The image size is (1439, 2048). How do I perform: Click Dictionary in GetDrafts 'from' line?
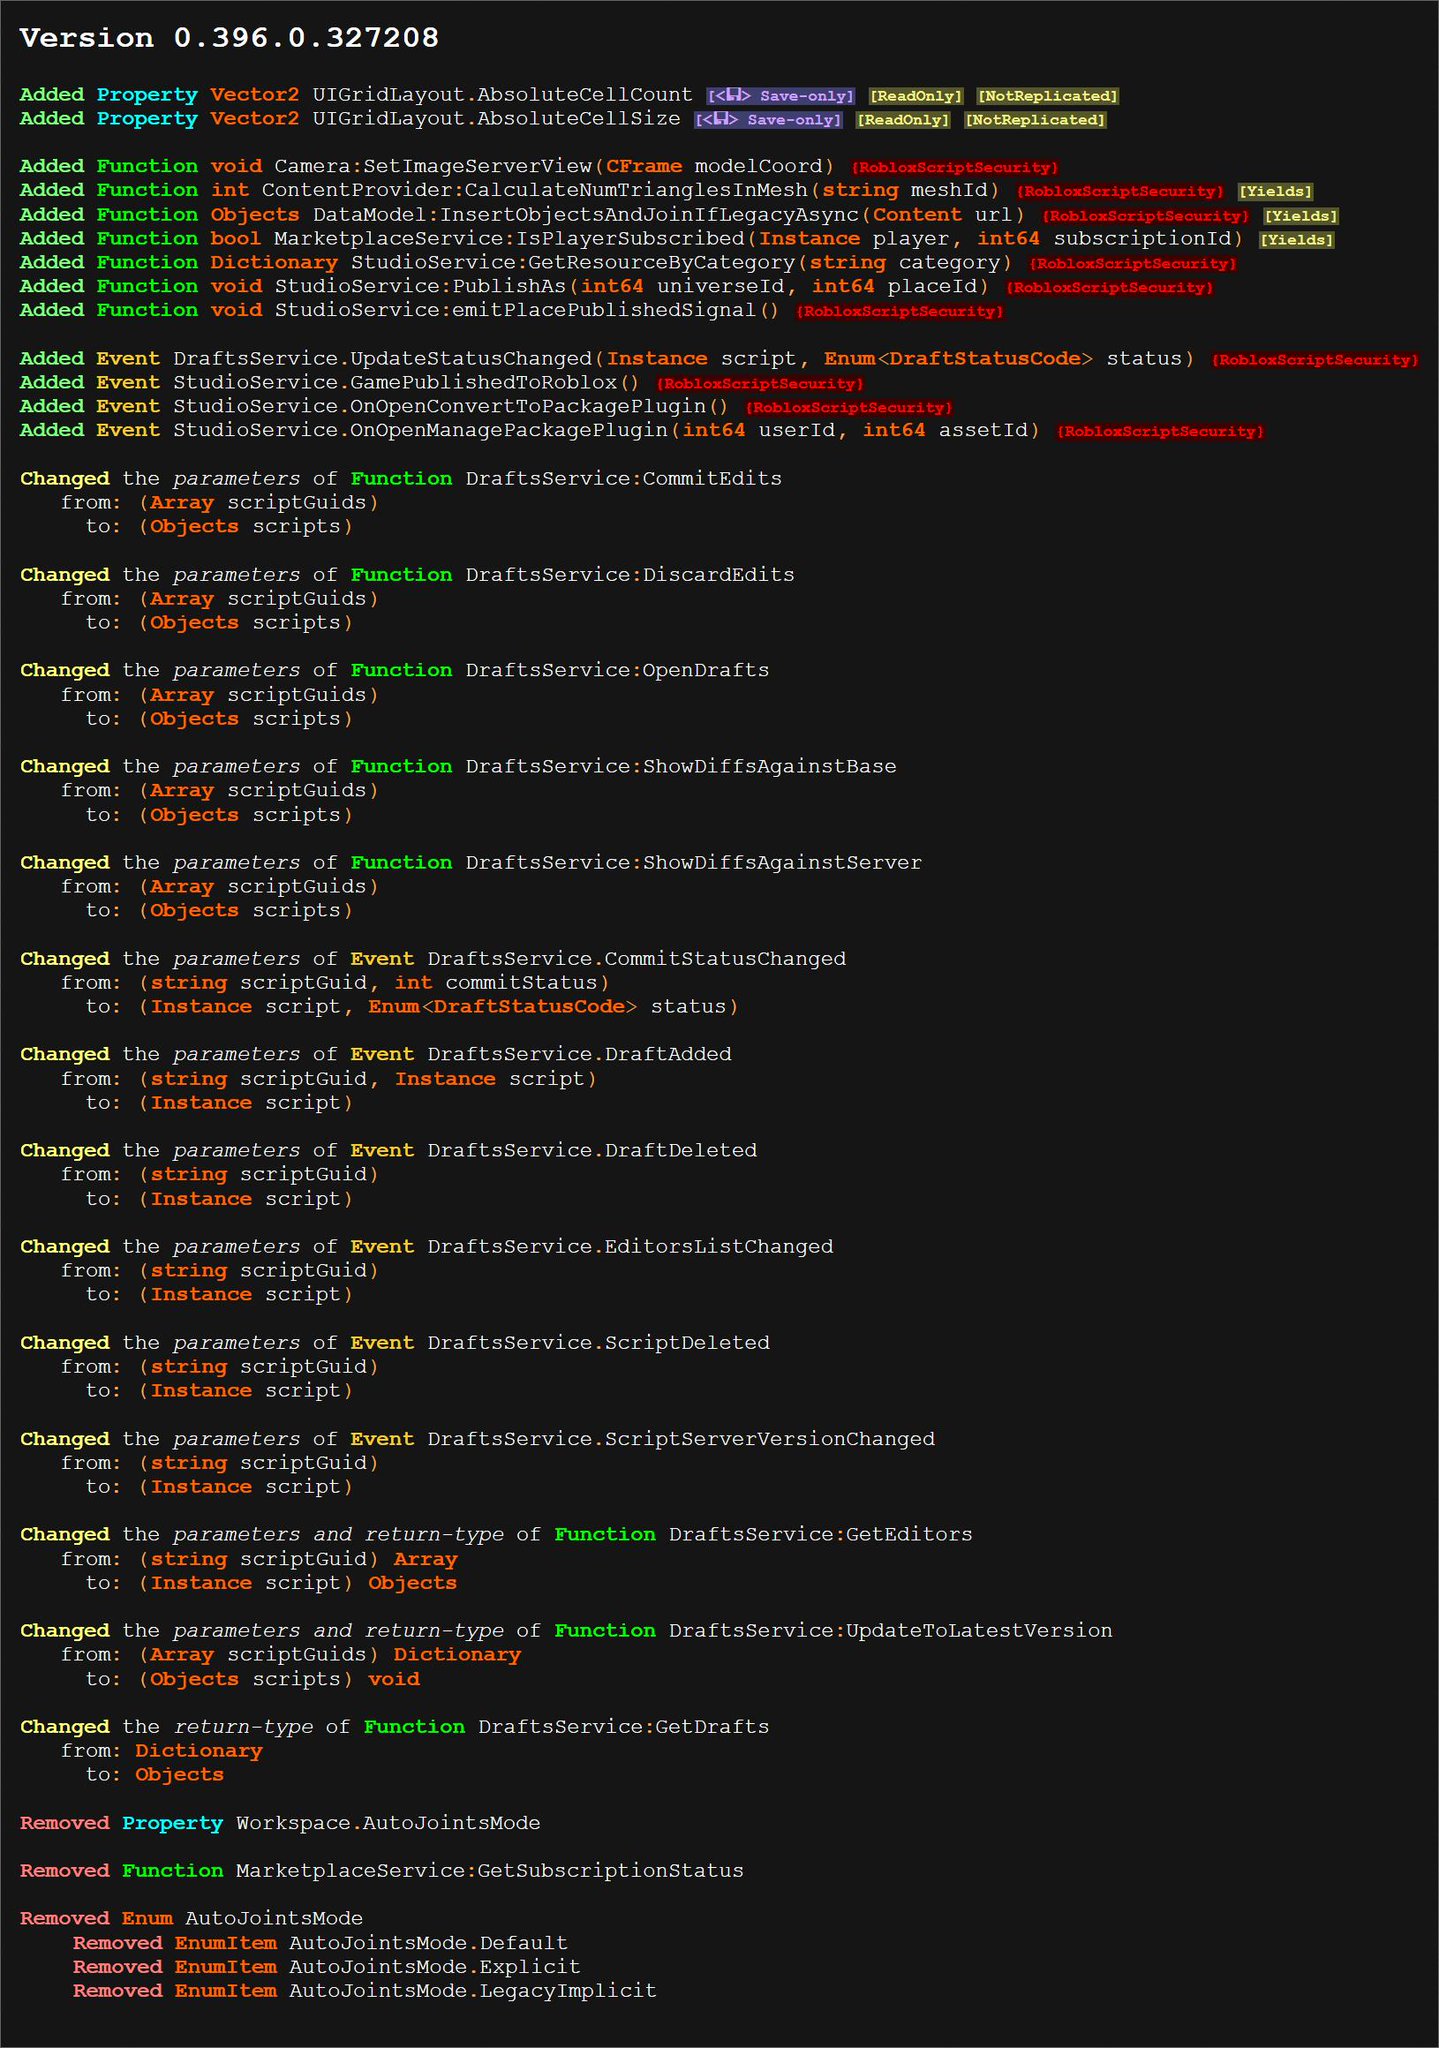[199, 1751]
